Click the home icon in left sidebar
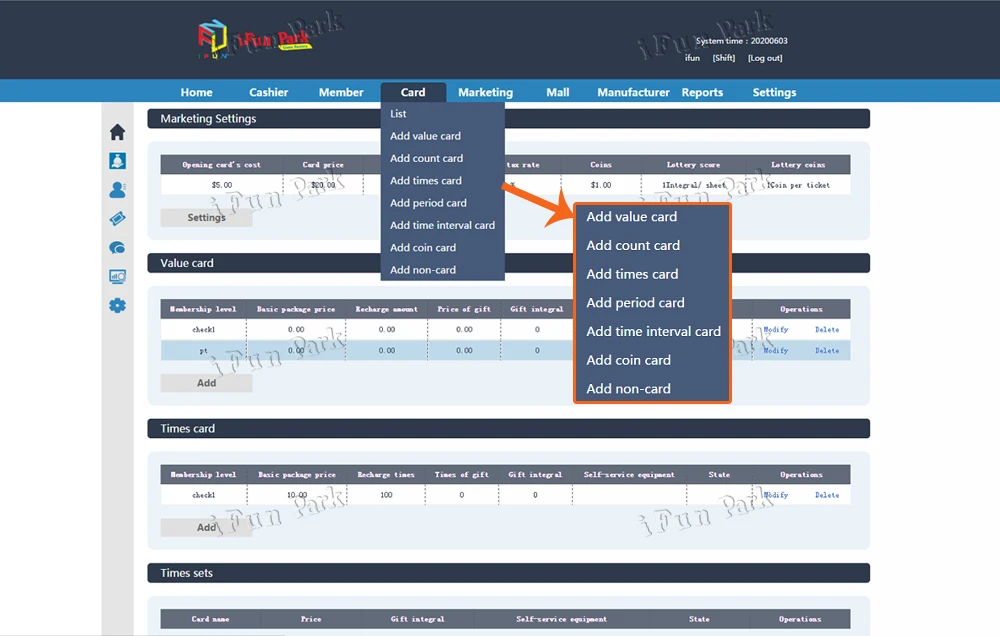Viewport: 1000px width, 636px height. pyautogui.click(x=117, y=132)
